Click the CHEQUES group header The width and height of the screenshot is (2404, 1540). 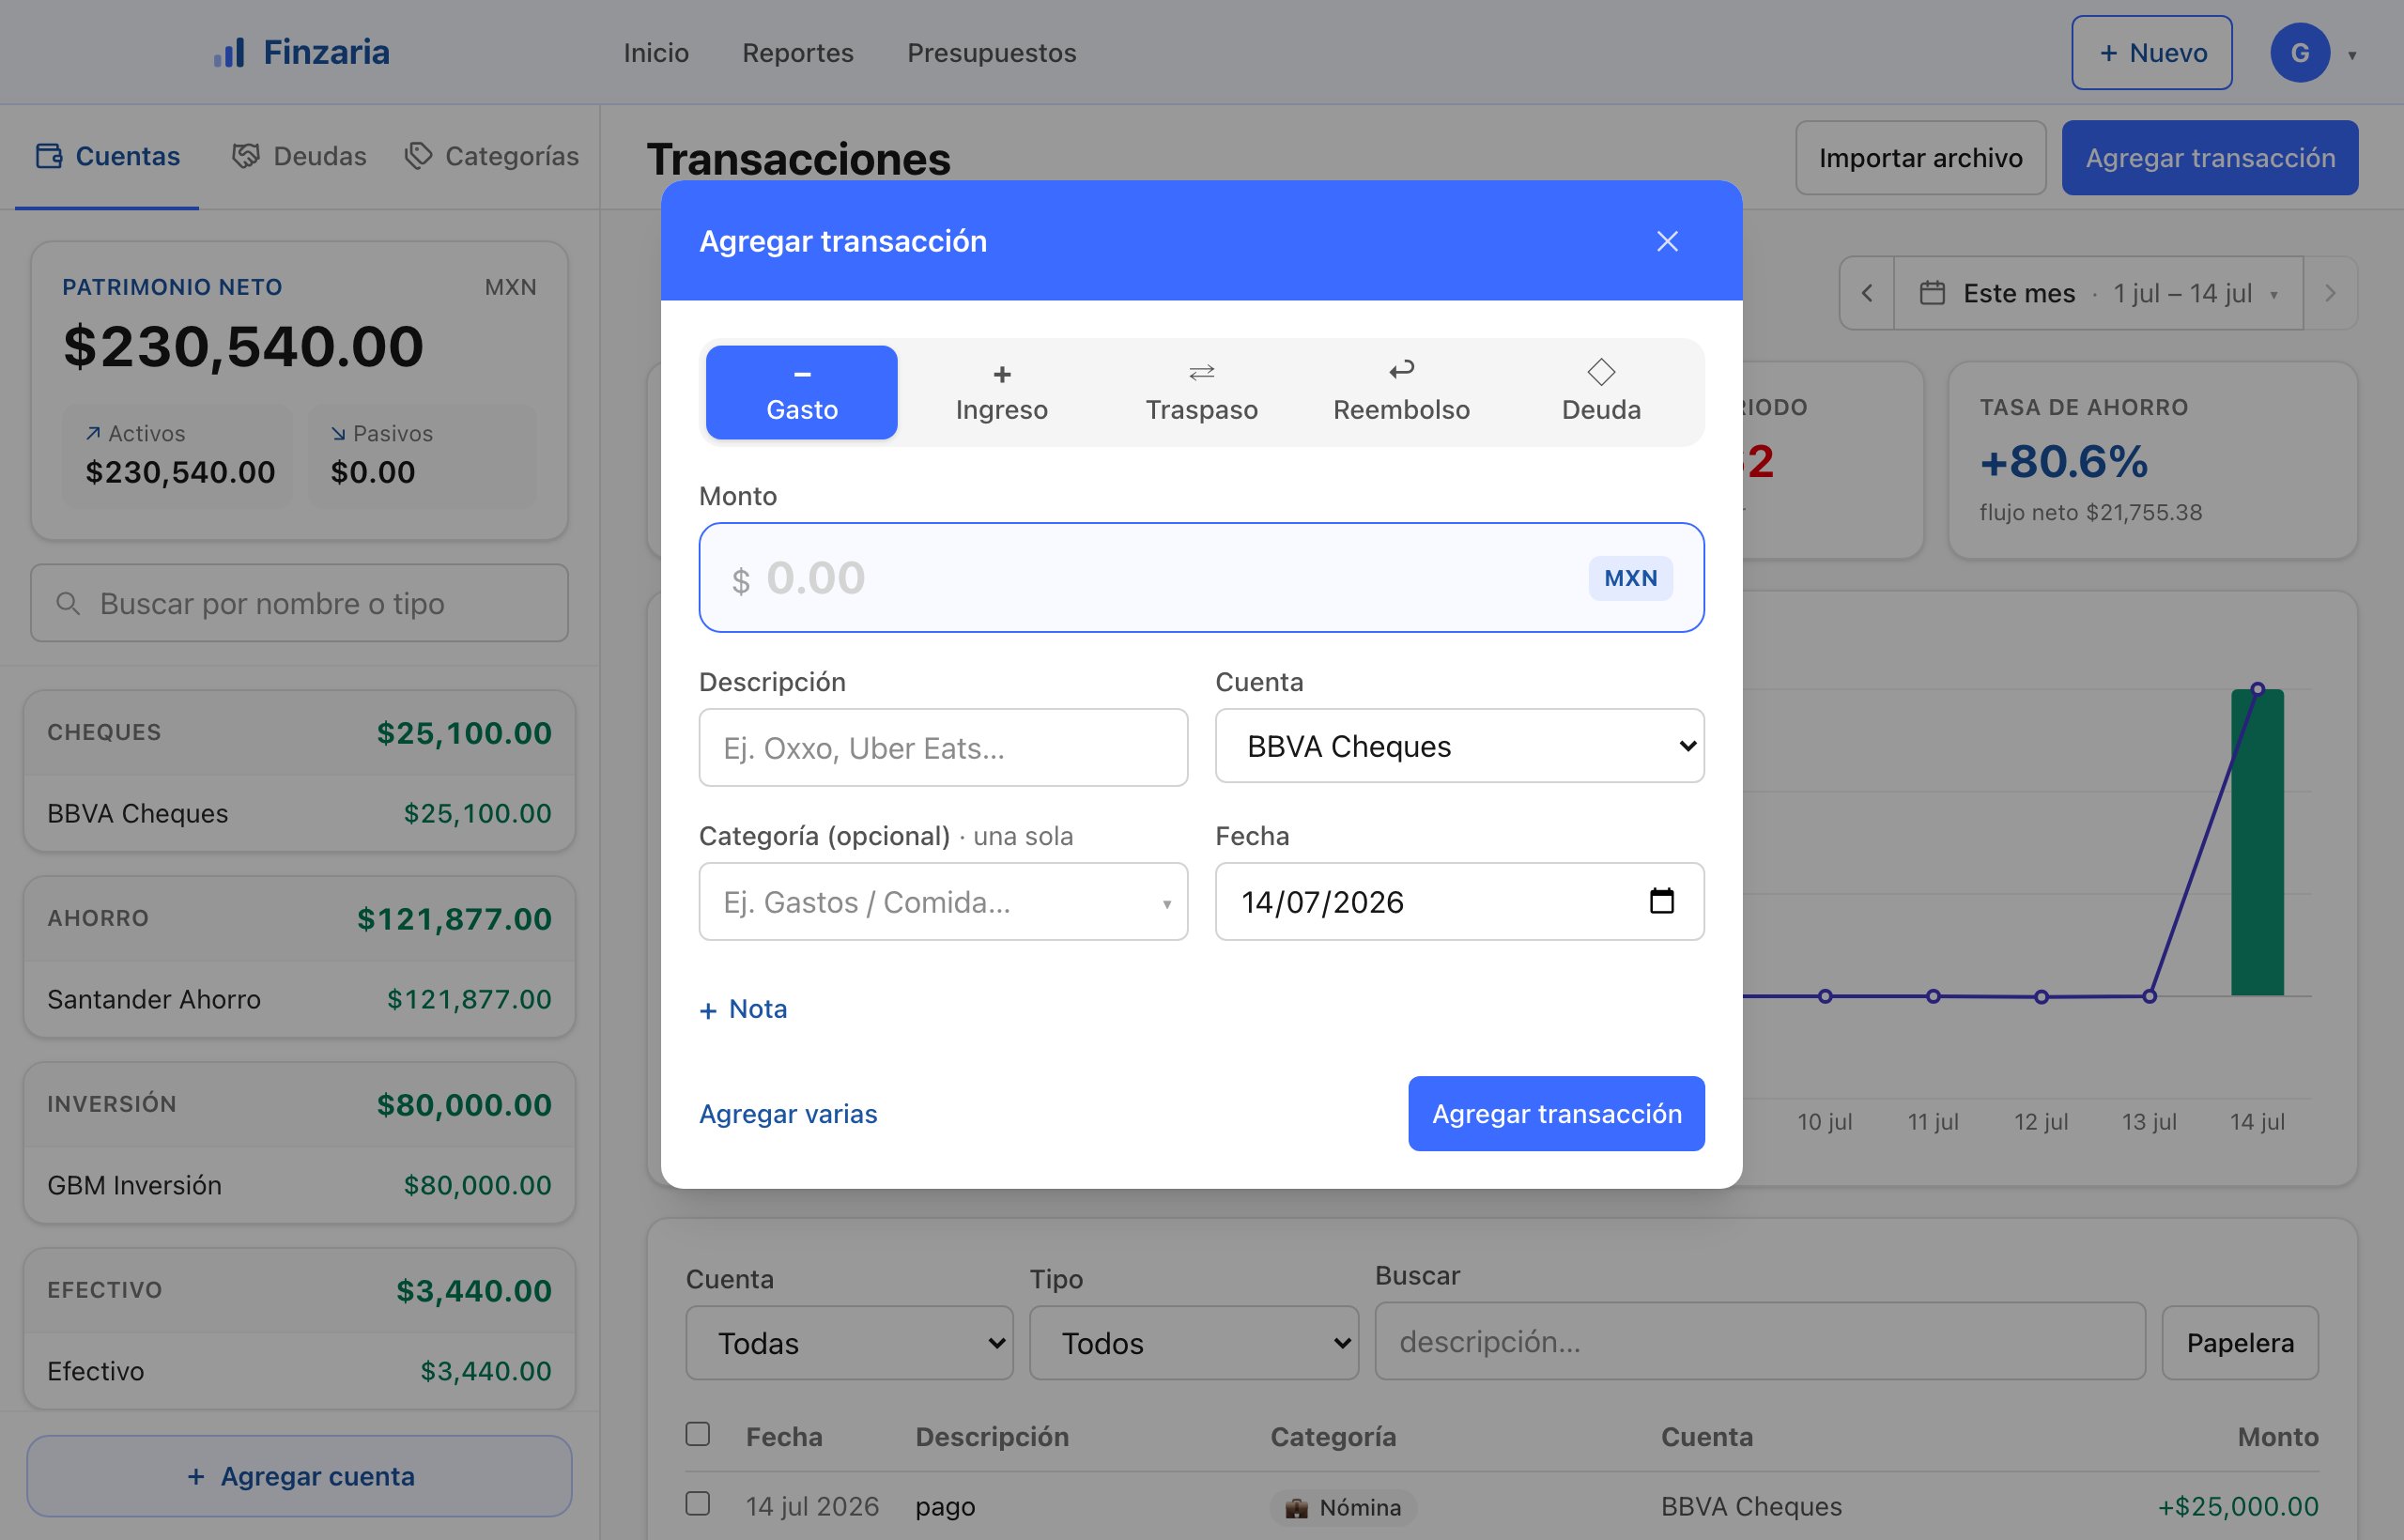pos(300,733)
